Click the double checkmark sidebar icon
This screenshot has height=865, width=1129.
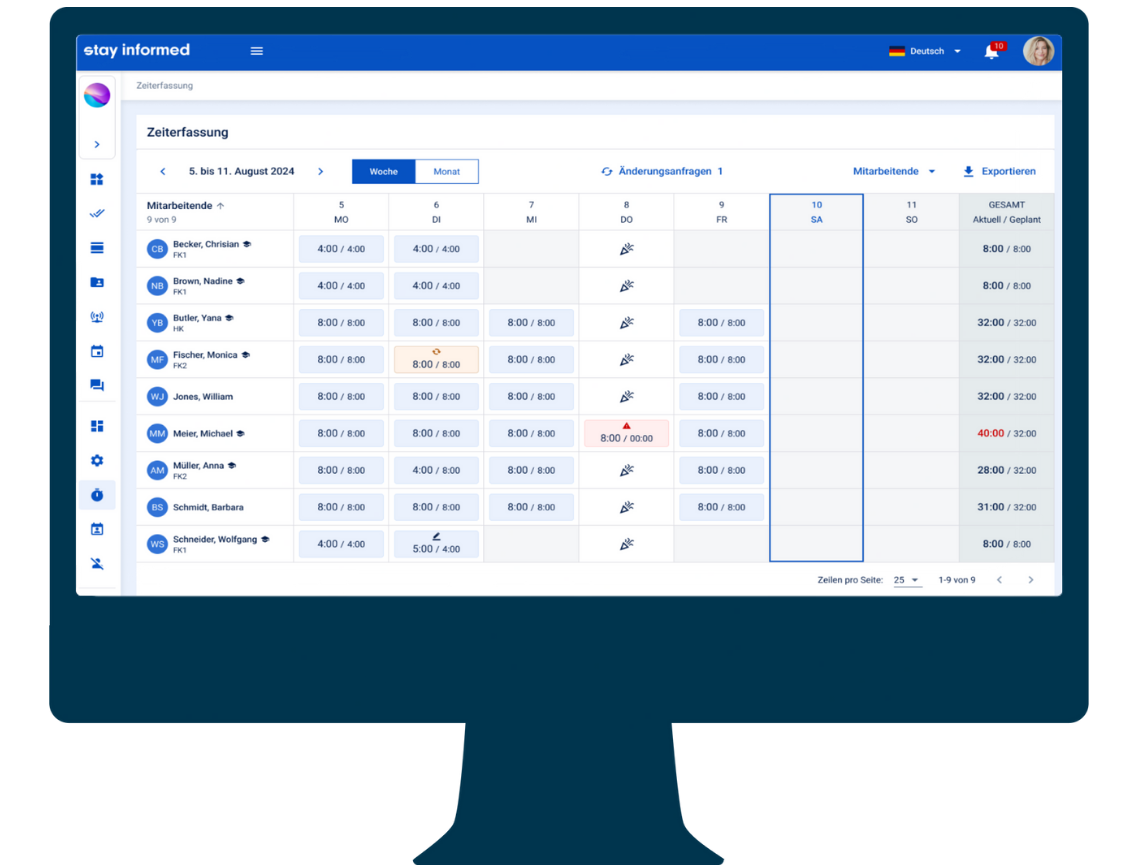click(97, 214)
